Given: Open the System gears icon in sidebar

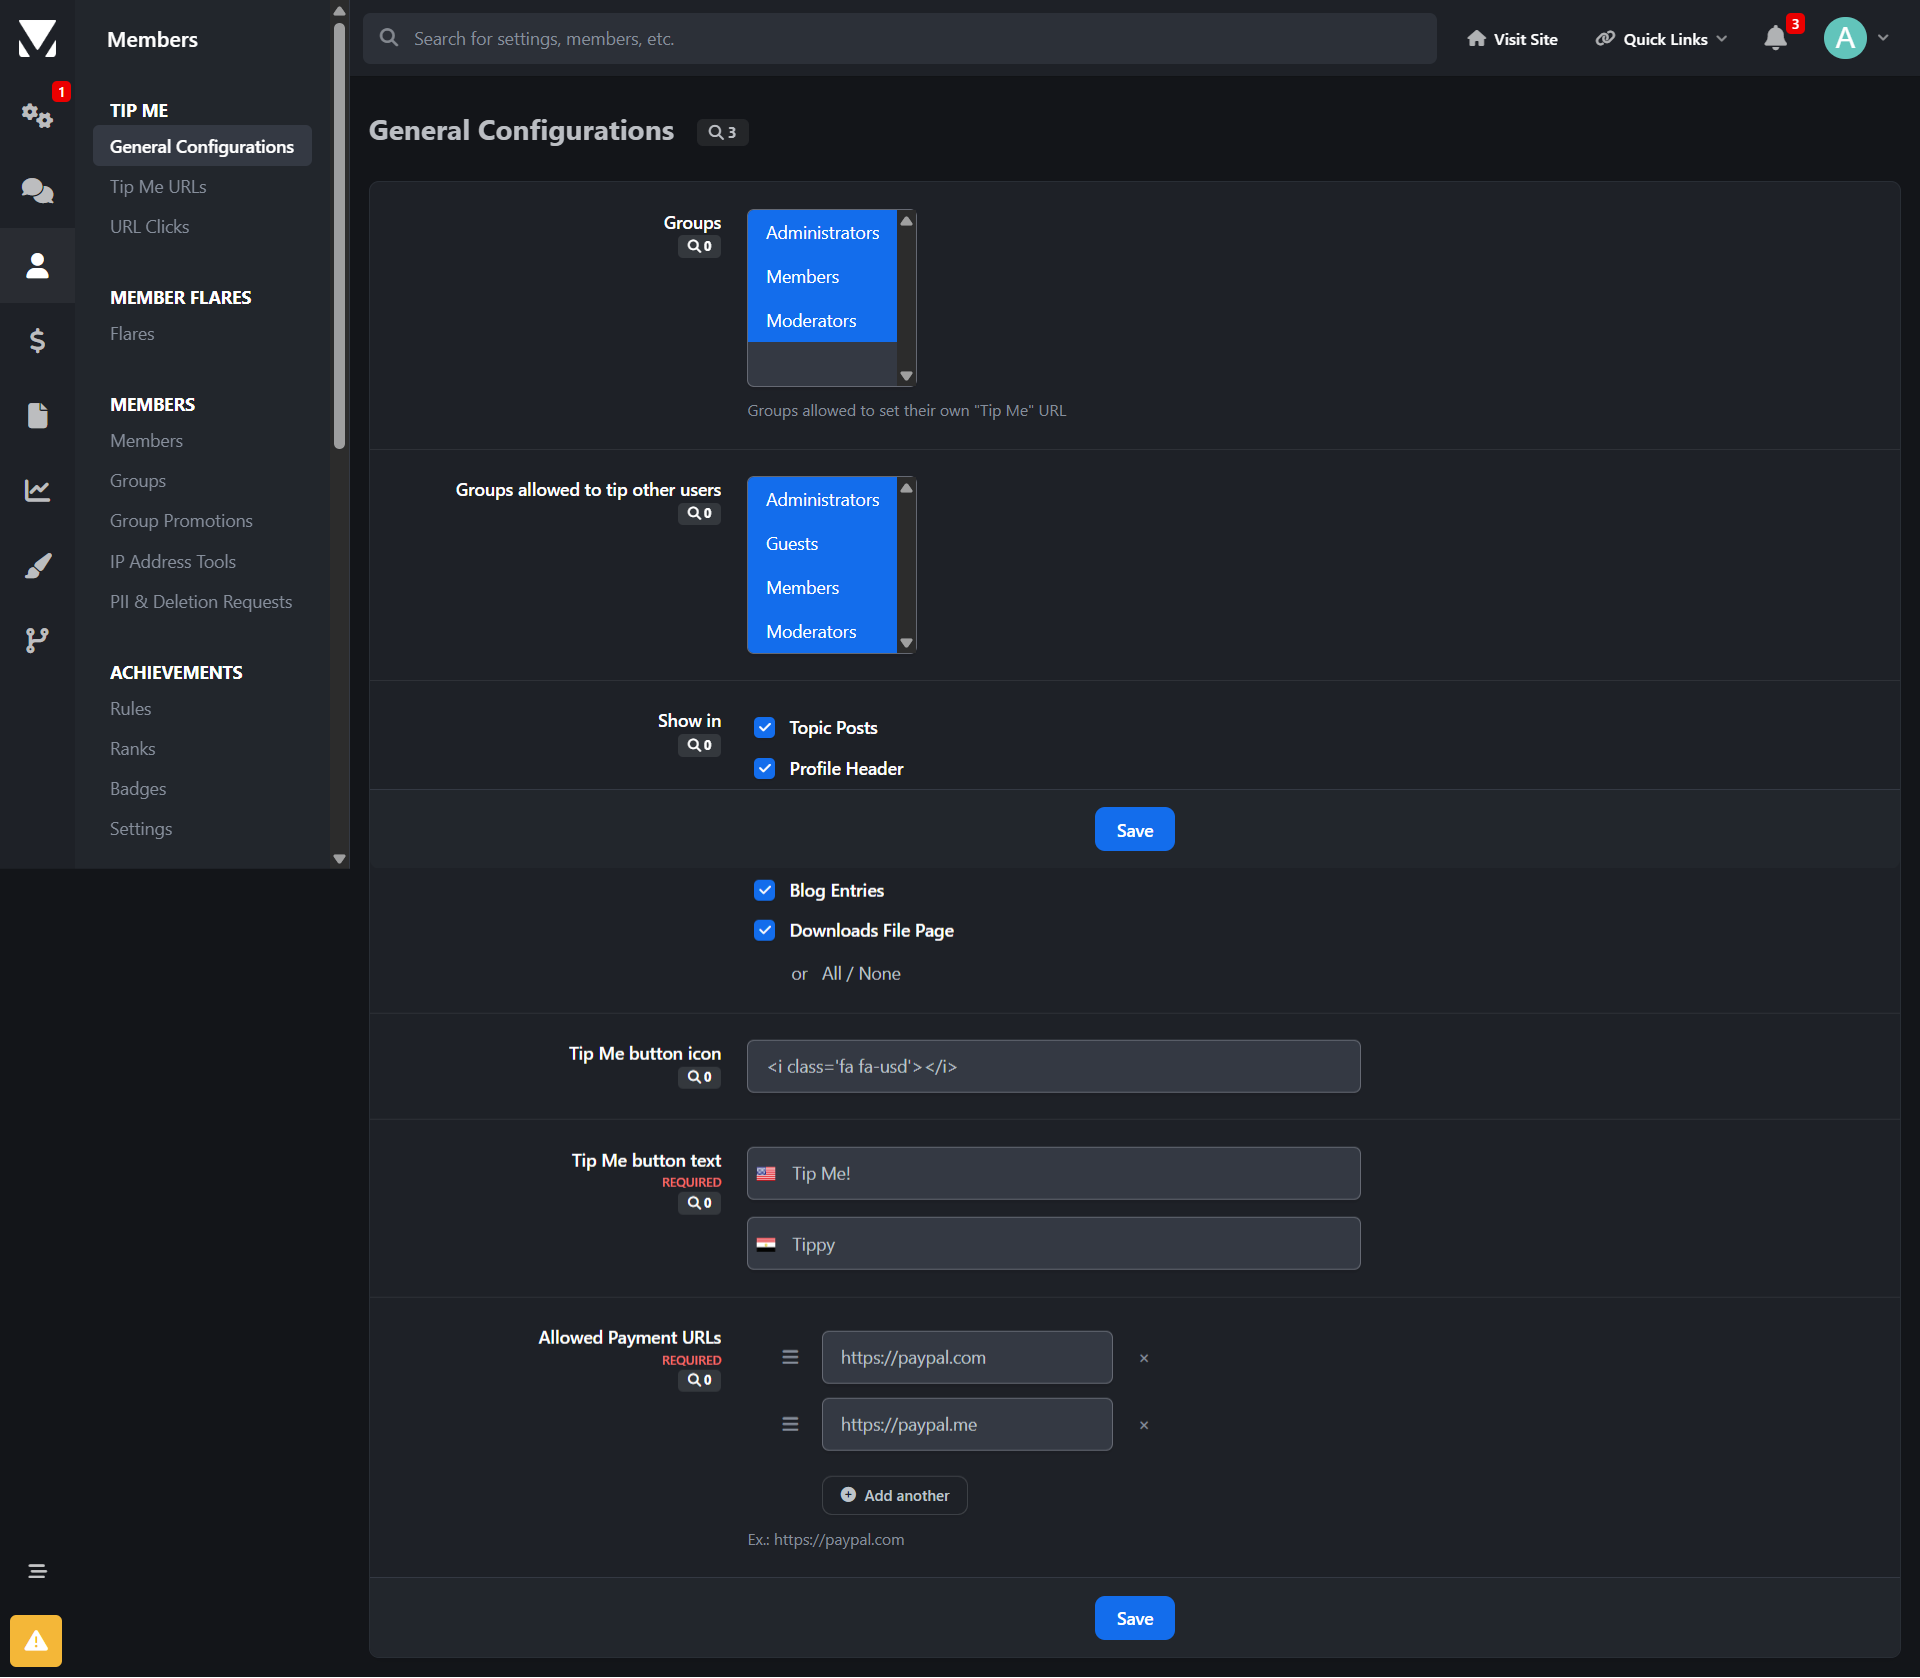Looking at the screenshot, I should 37,115.
